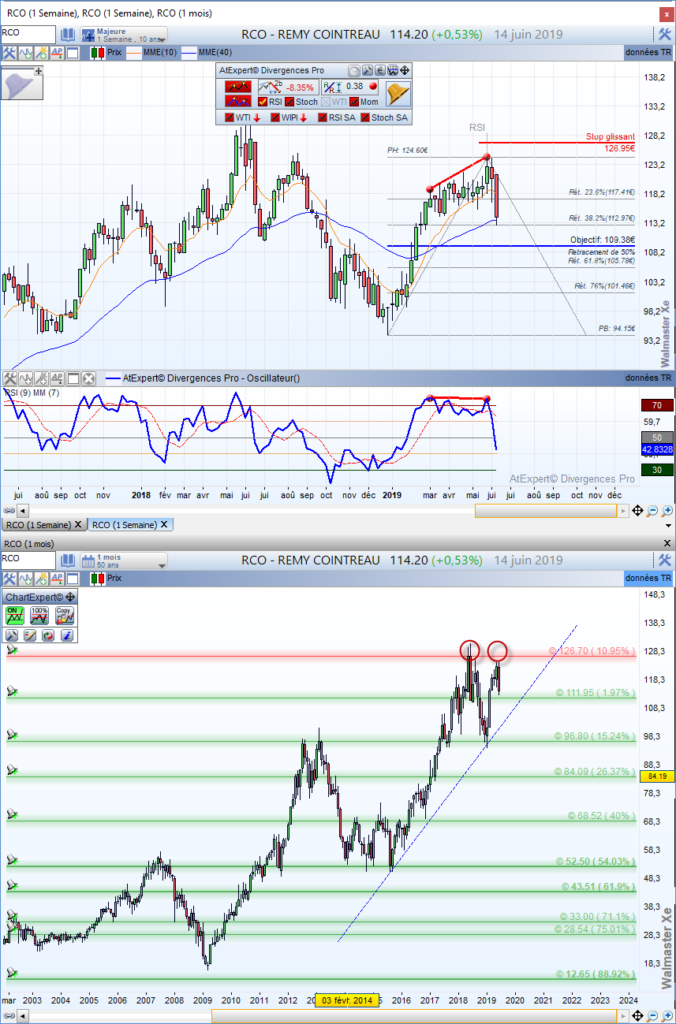Open the book icon beside top RCO field

68,35
